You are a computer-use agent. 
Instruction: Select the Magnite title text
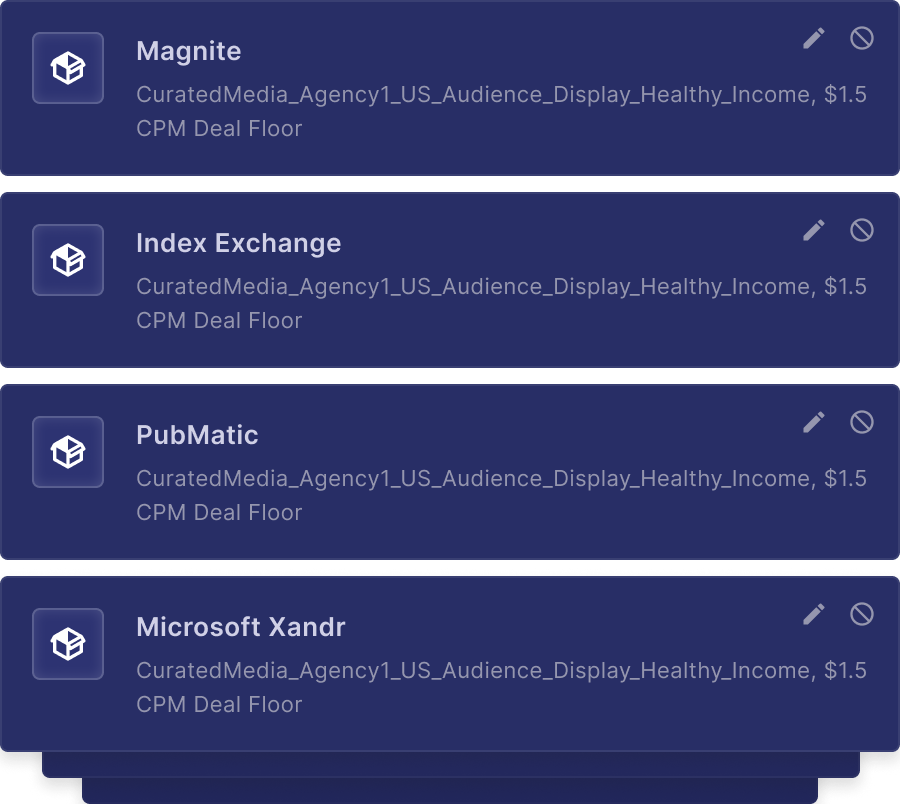(189, 51)
